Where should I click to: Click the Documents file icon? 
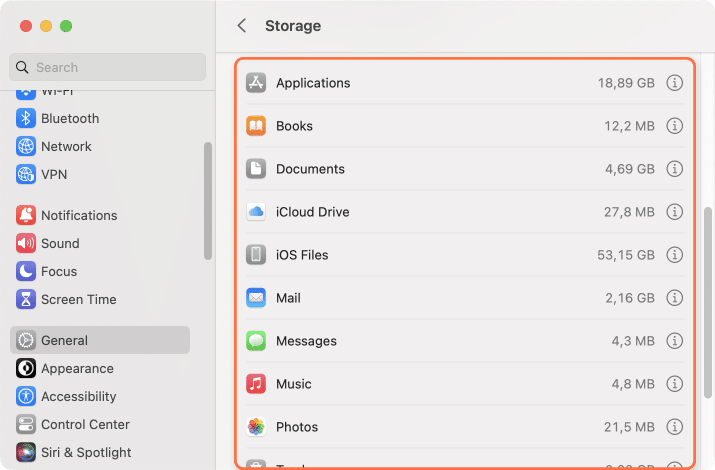pos(256,169)
